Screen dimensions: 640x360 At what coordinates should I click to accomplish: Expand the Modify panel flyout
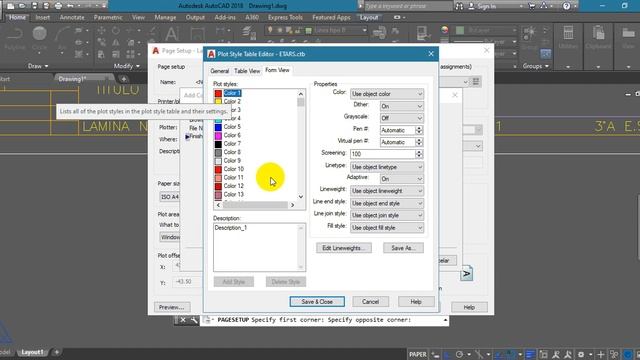click(x=126, y=66)
